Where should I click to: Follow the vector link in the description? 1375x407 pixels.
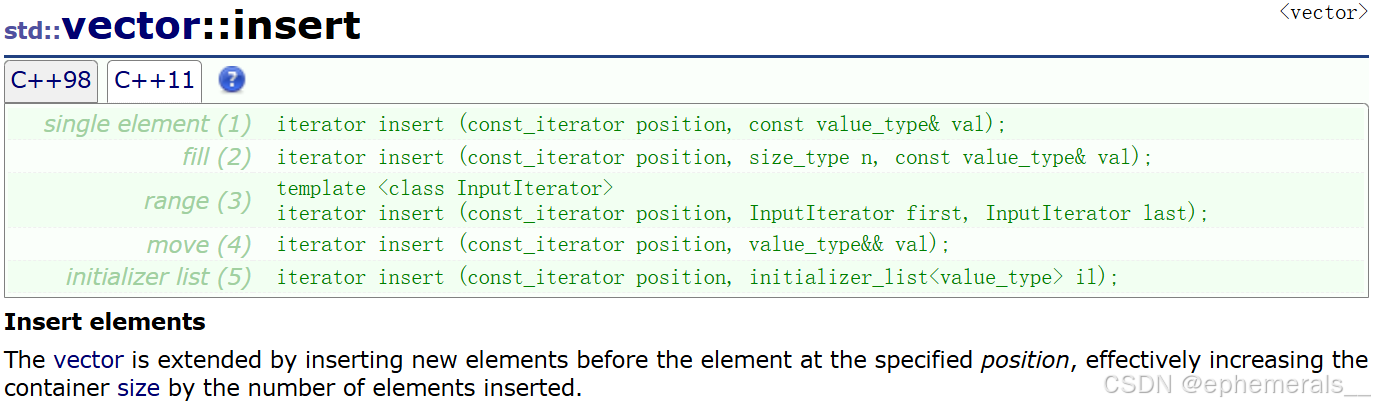coord(89,360)
